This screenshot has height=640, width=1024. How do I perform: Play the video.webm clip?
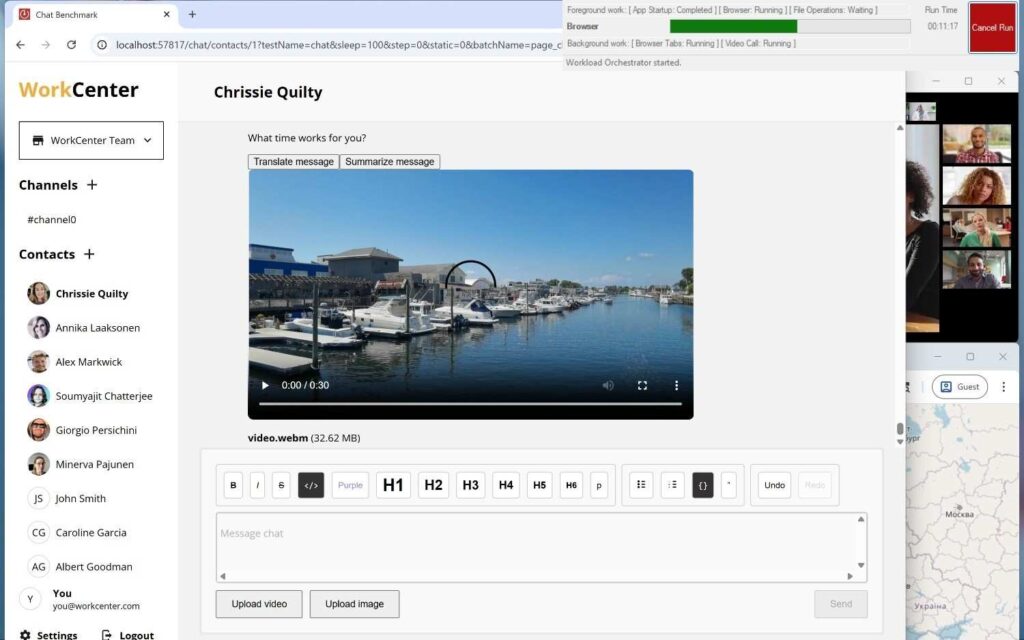[x=265, y=385]
